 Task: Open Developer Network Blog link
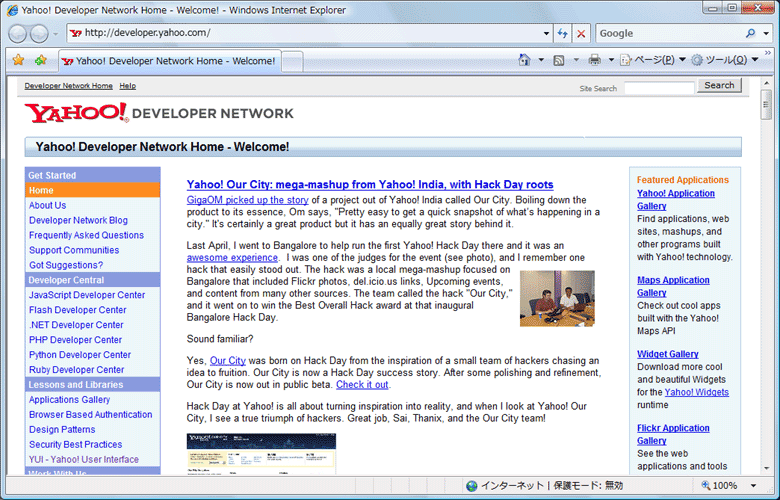point(78,220)
